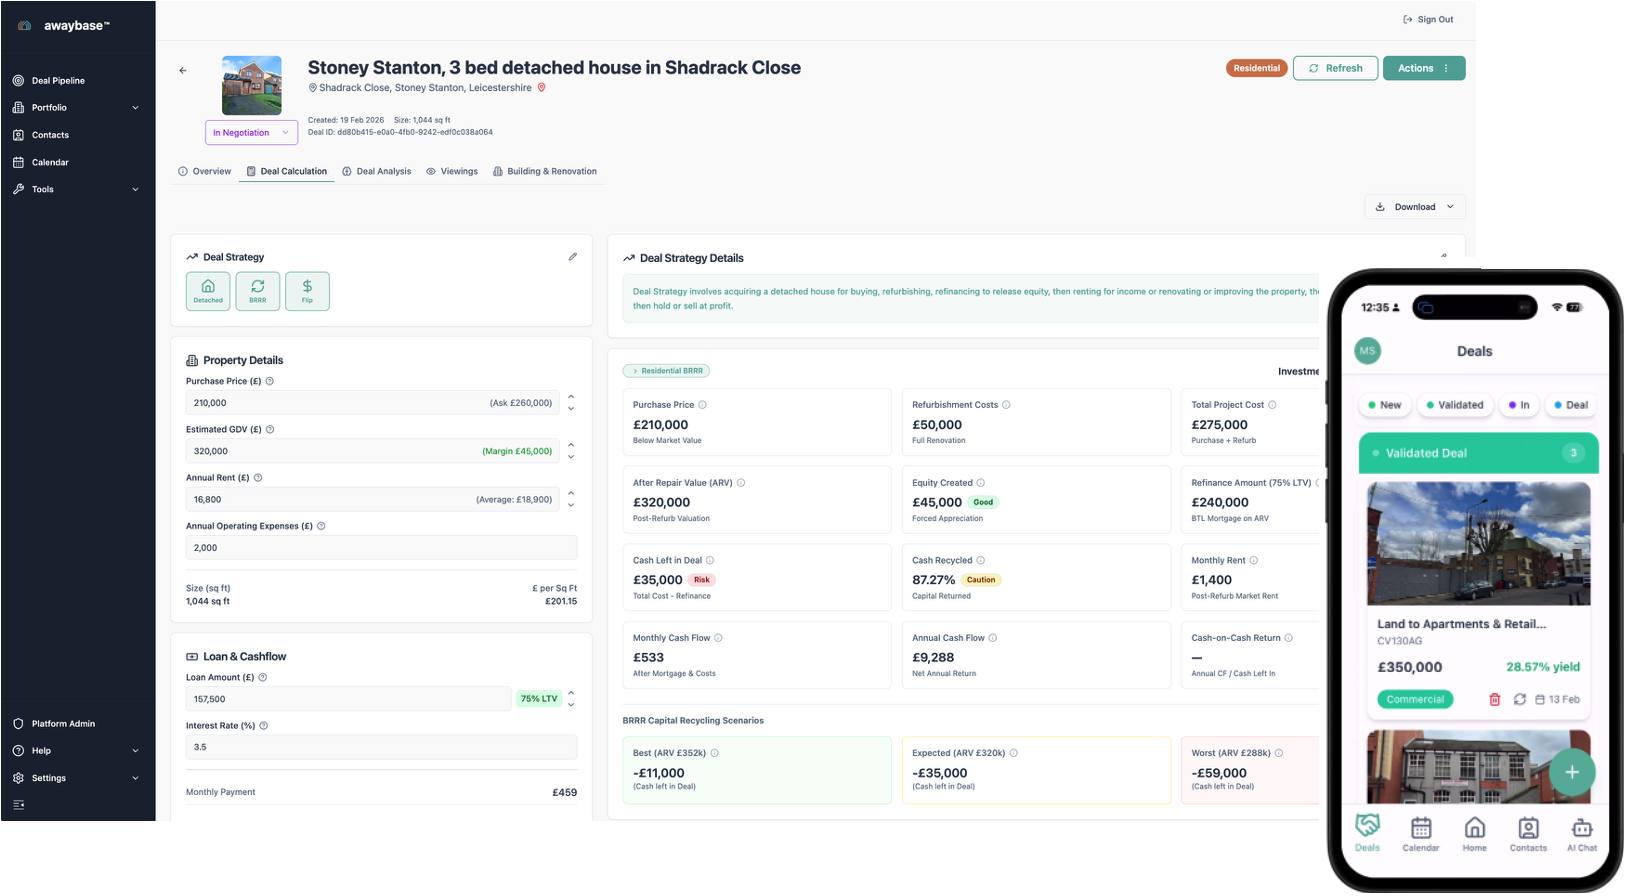Go back using the arrow beside the property photo
Screen dimensions: 1634x896
[183, 70]
